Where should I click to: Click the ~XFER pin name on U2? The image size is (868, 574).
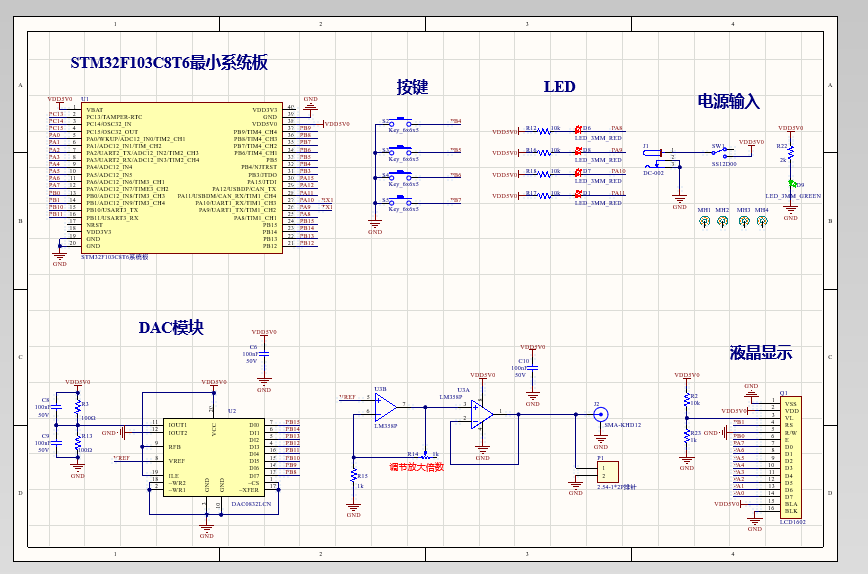tap(249, 490)
